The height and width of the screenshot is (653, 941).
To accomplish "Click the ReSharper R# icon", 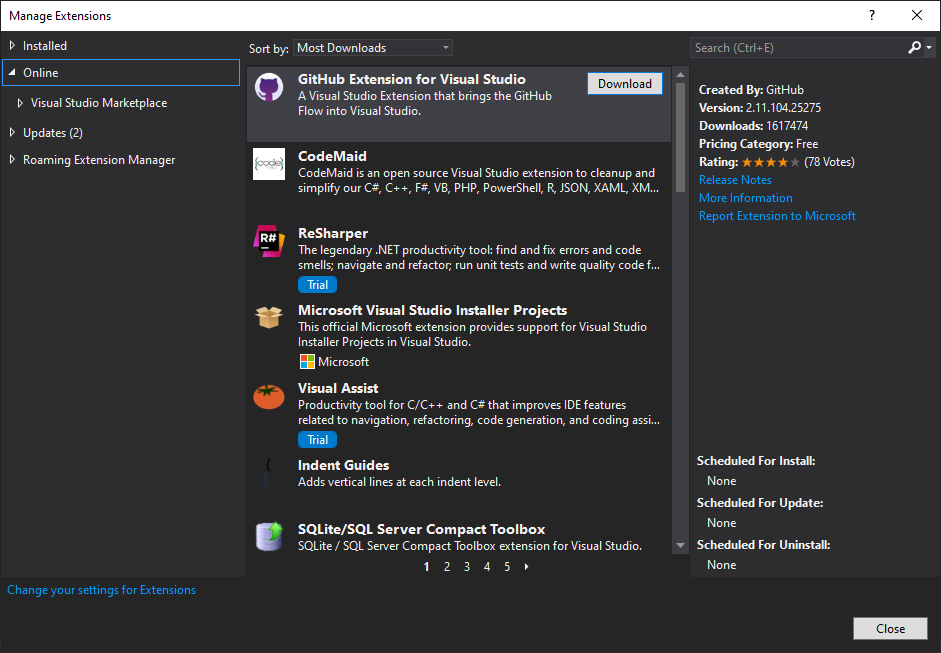I will (x=268, y=241).
